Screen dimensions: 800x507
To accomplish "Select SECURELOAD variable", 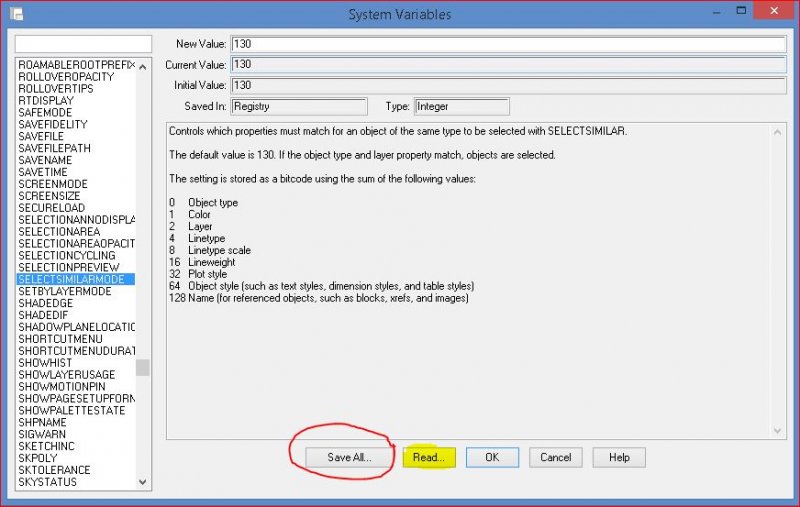I will 52,208.
